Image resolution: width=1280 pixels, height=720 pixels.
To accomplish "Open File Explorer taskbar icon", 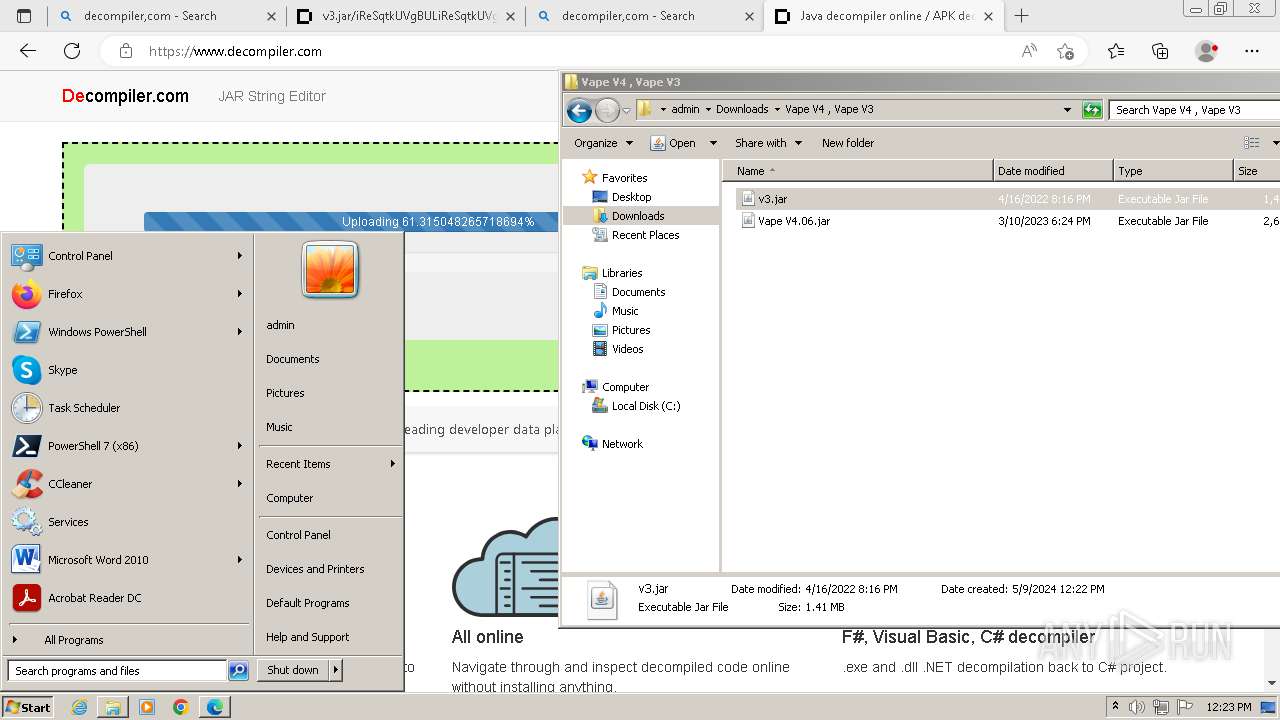I will pos(113,707).
